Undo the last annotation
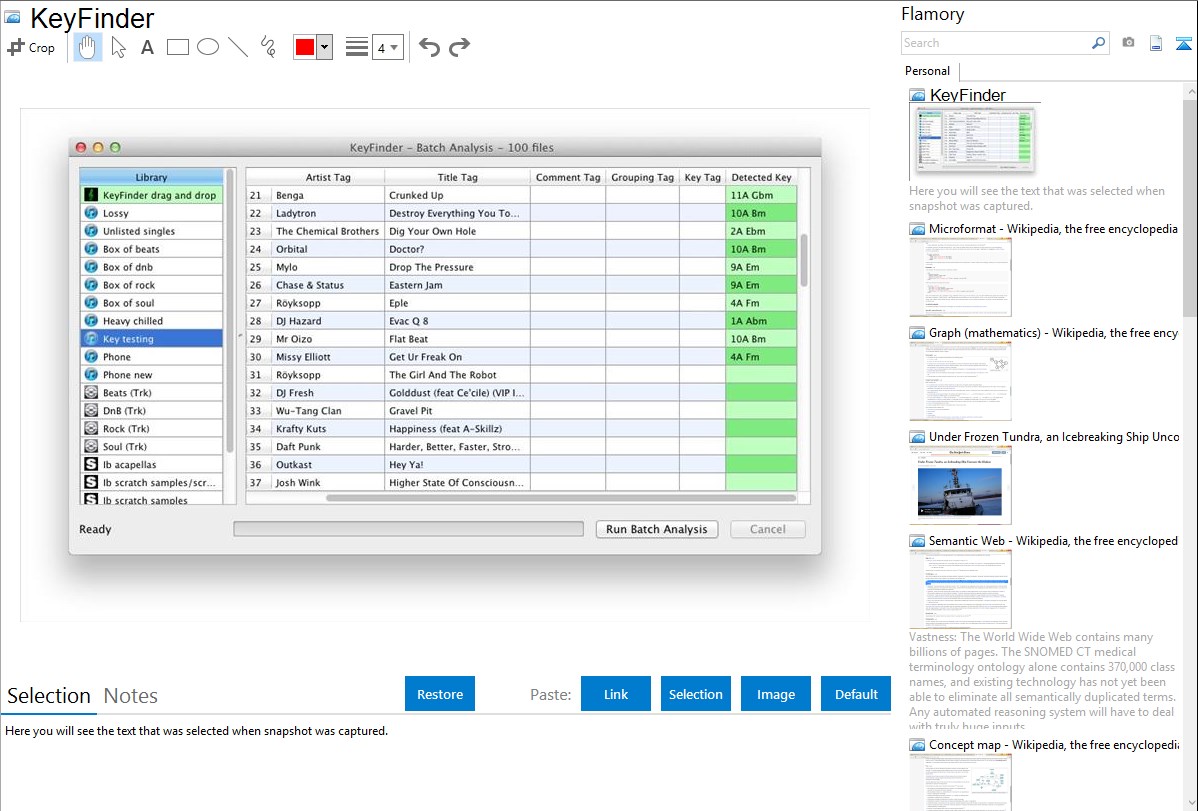Image resolution: width=1198 pixels, height=811 pixels. tap(429, 47)
